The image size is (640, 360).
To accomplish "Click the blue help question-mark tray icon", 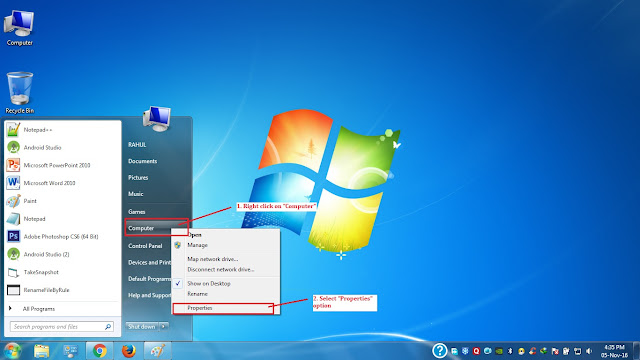I will pos(440,351).
